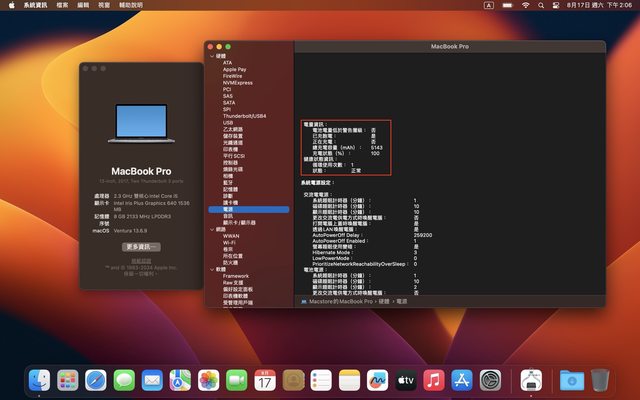640x400 pixels.
Task: Open the Trash in the dock
Action: [x=600, y=380]
